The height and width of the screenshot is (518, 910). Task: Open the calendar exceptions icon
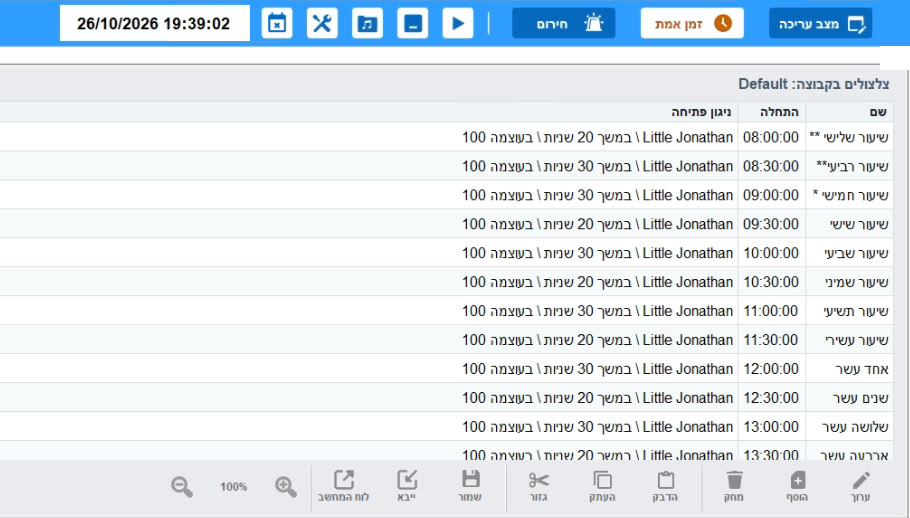coord(277,23)
